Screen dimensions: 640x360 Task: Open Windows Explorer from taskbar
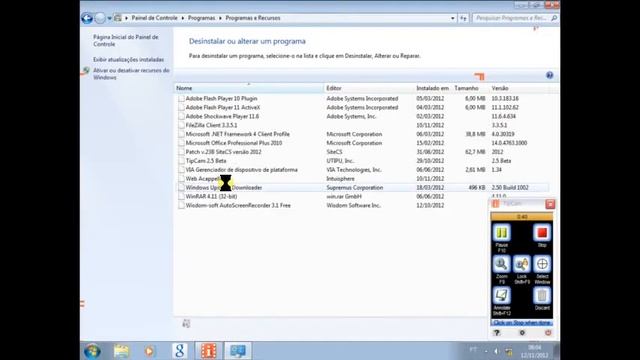click(x=121, y=351)
